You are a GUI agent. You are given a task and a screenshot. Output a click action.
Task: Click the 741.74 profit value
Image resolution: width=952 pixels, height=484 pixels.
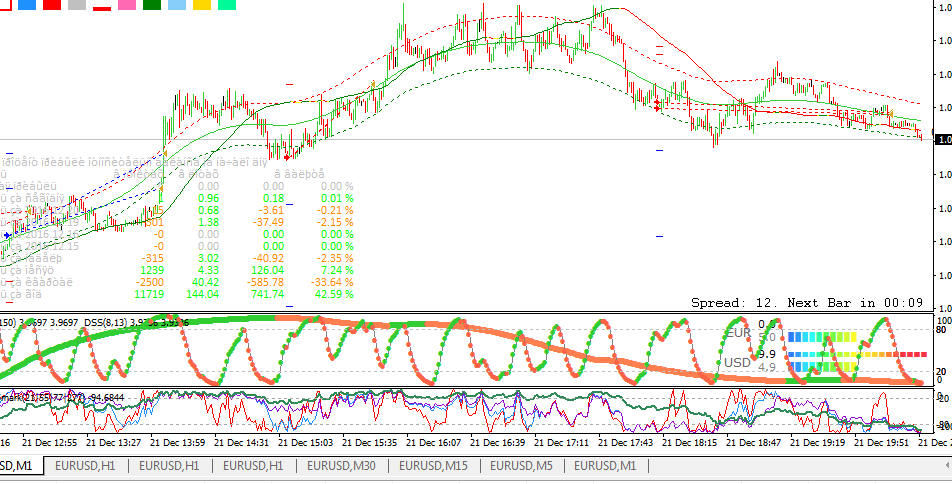coord(266,294)
